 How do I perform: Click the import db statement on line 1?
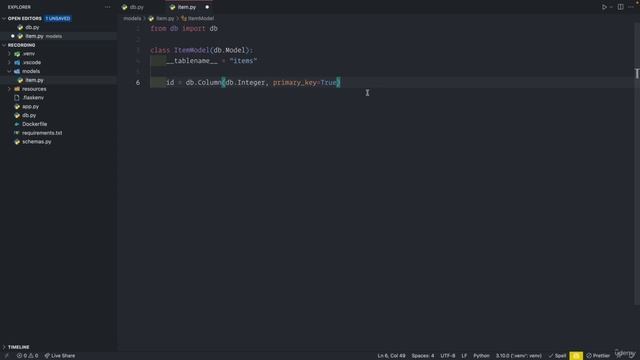point(200,29)
